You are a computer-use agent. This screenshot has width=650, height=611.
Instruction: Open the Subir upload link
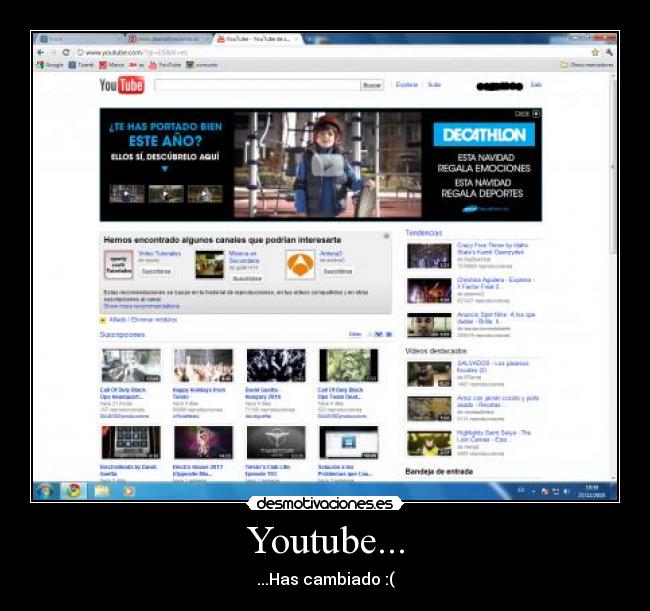434,85
